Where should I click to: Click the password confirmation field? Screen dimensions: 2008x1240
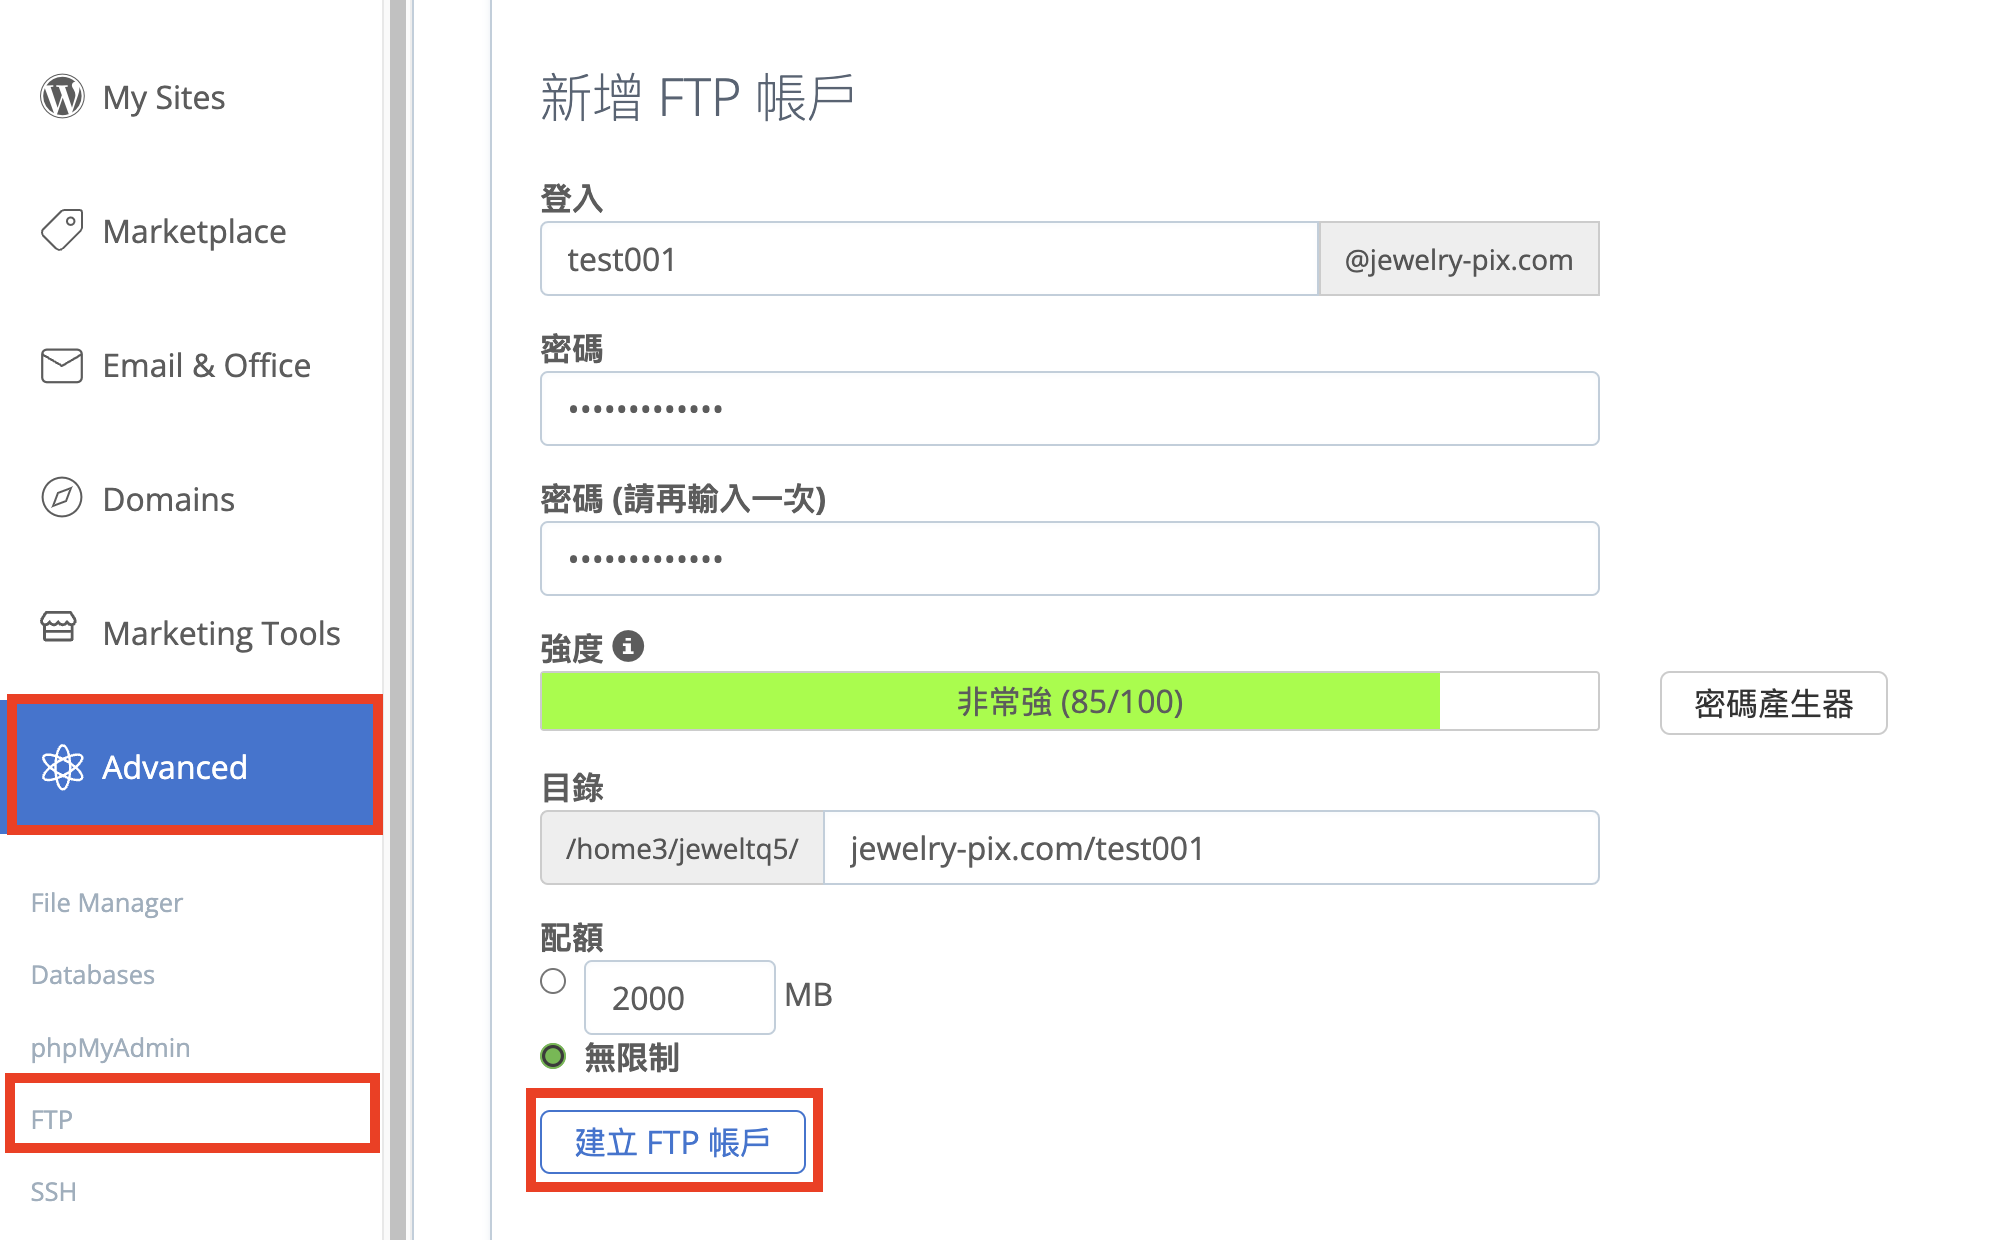[x=1070, y=559]
